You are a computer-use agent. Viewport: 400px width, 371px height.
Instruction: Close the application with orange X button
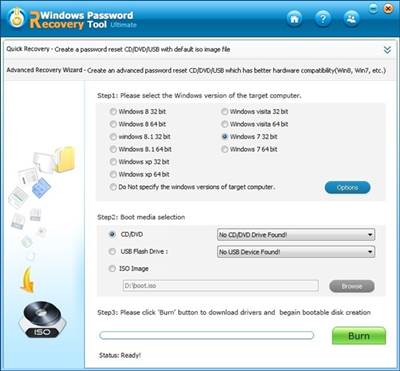[x=388, y=9]
